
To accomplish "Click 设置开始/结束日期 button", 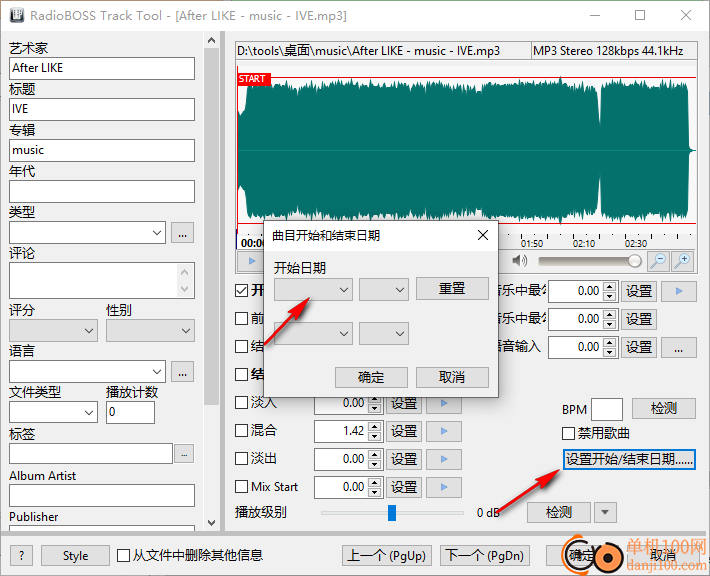I will coord(629,460).
